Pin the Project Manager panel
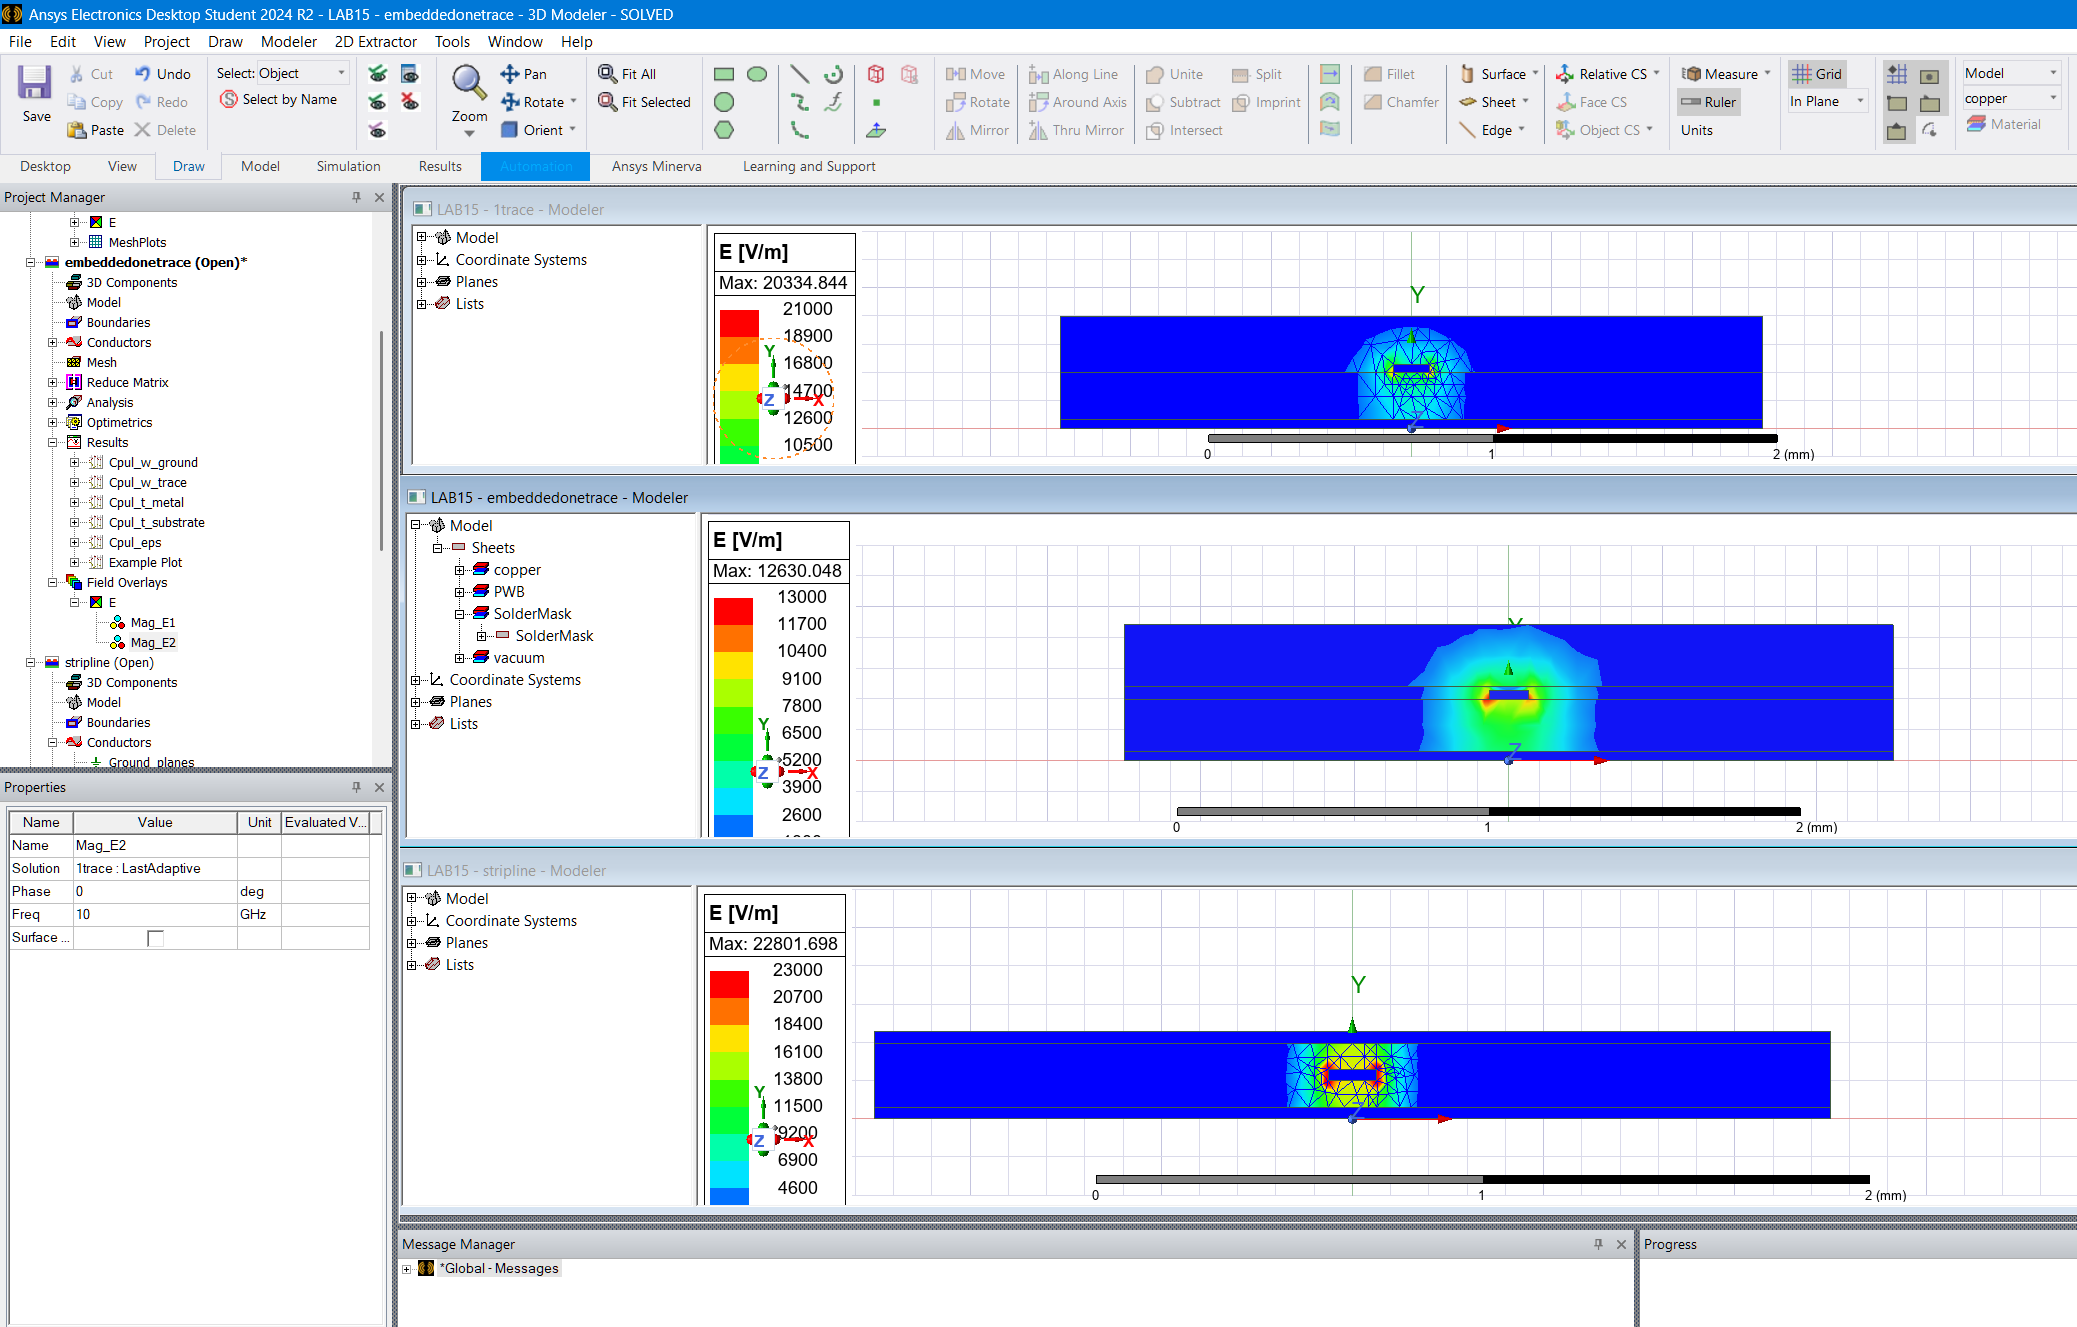Viewport: 2077px width, 1327px height. click(356, 197)
